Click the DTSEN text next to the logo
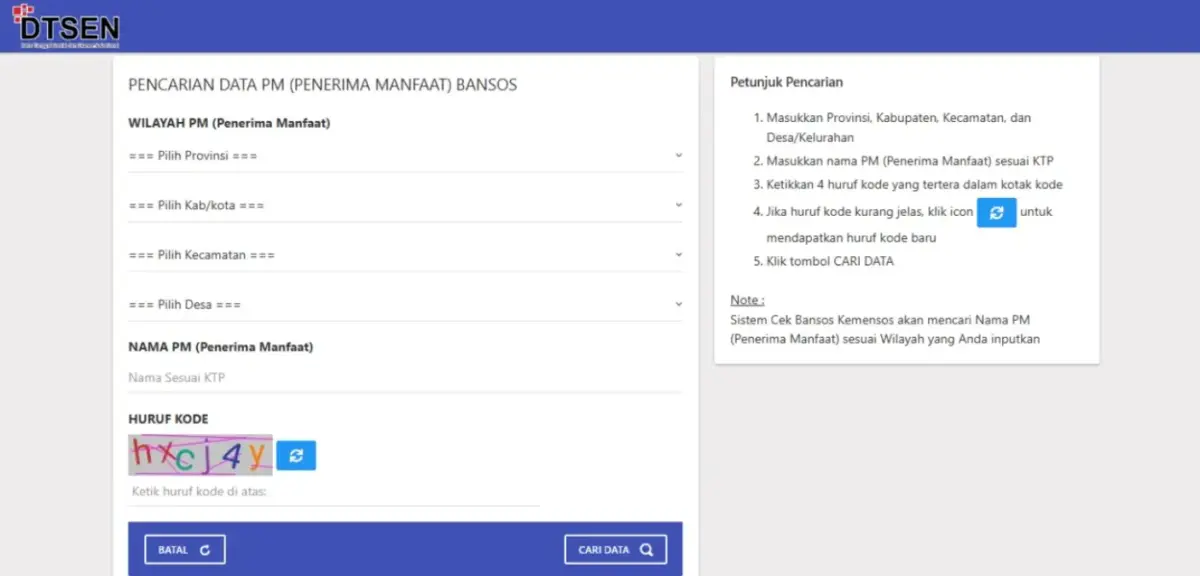This screenshot has width=1200, height=576. click(x=72, y=25)
